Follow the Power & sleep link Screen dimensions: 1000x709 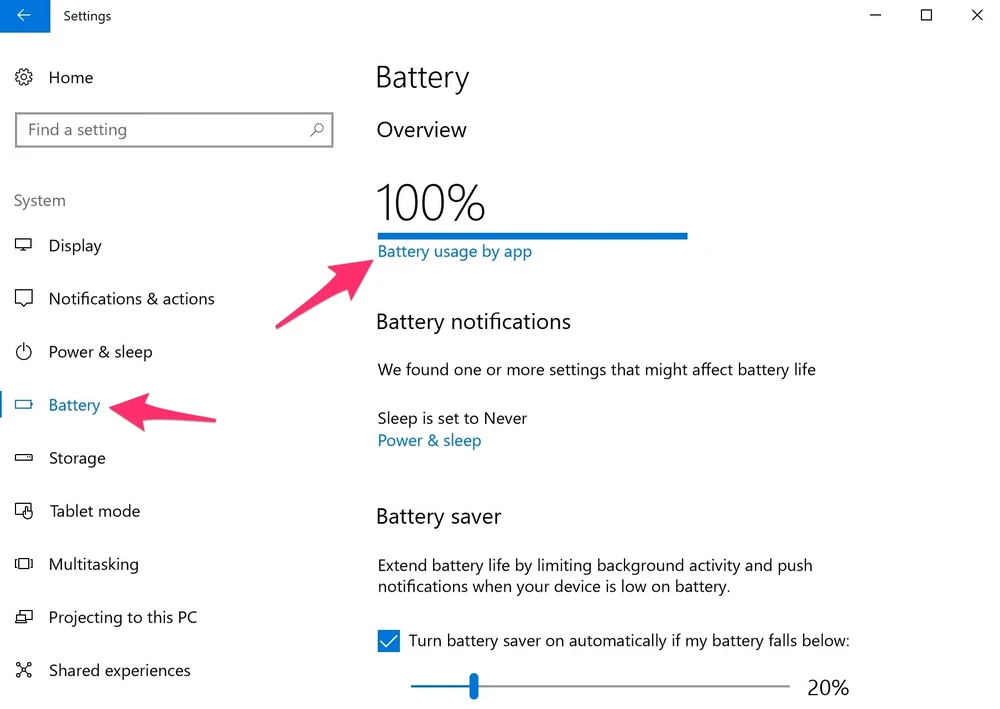click(x=429, y=441)
